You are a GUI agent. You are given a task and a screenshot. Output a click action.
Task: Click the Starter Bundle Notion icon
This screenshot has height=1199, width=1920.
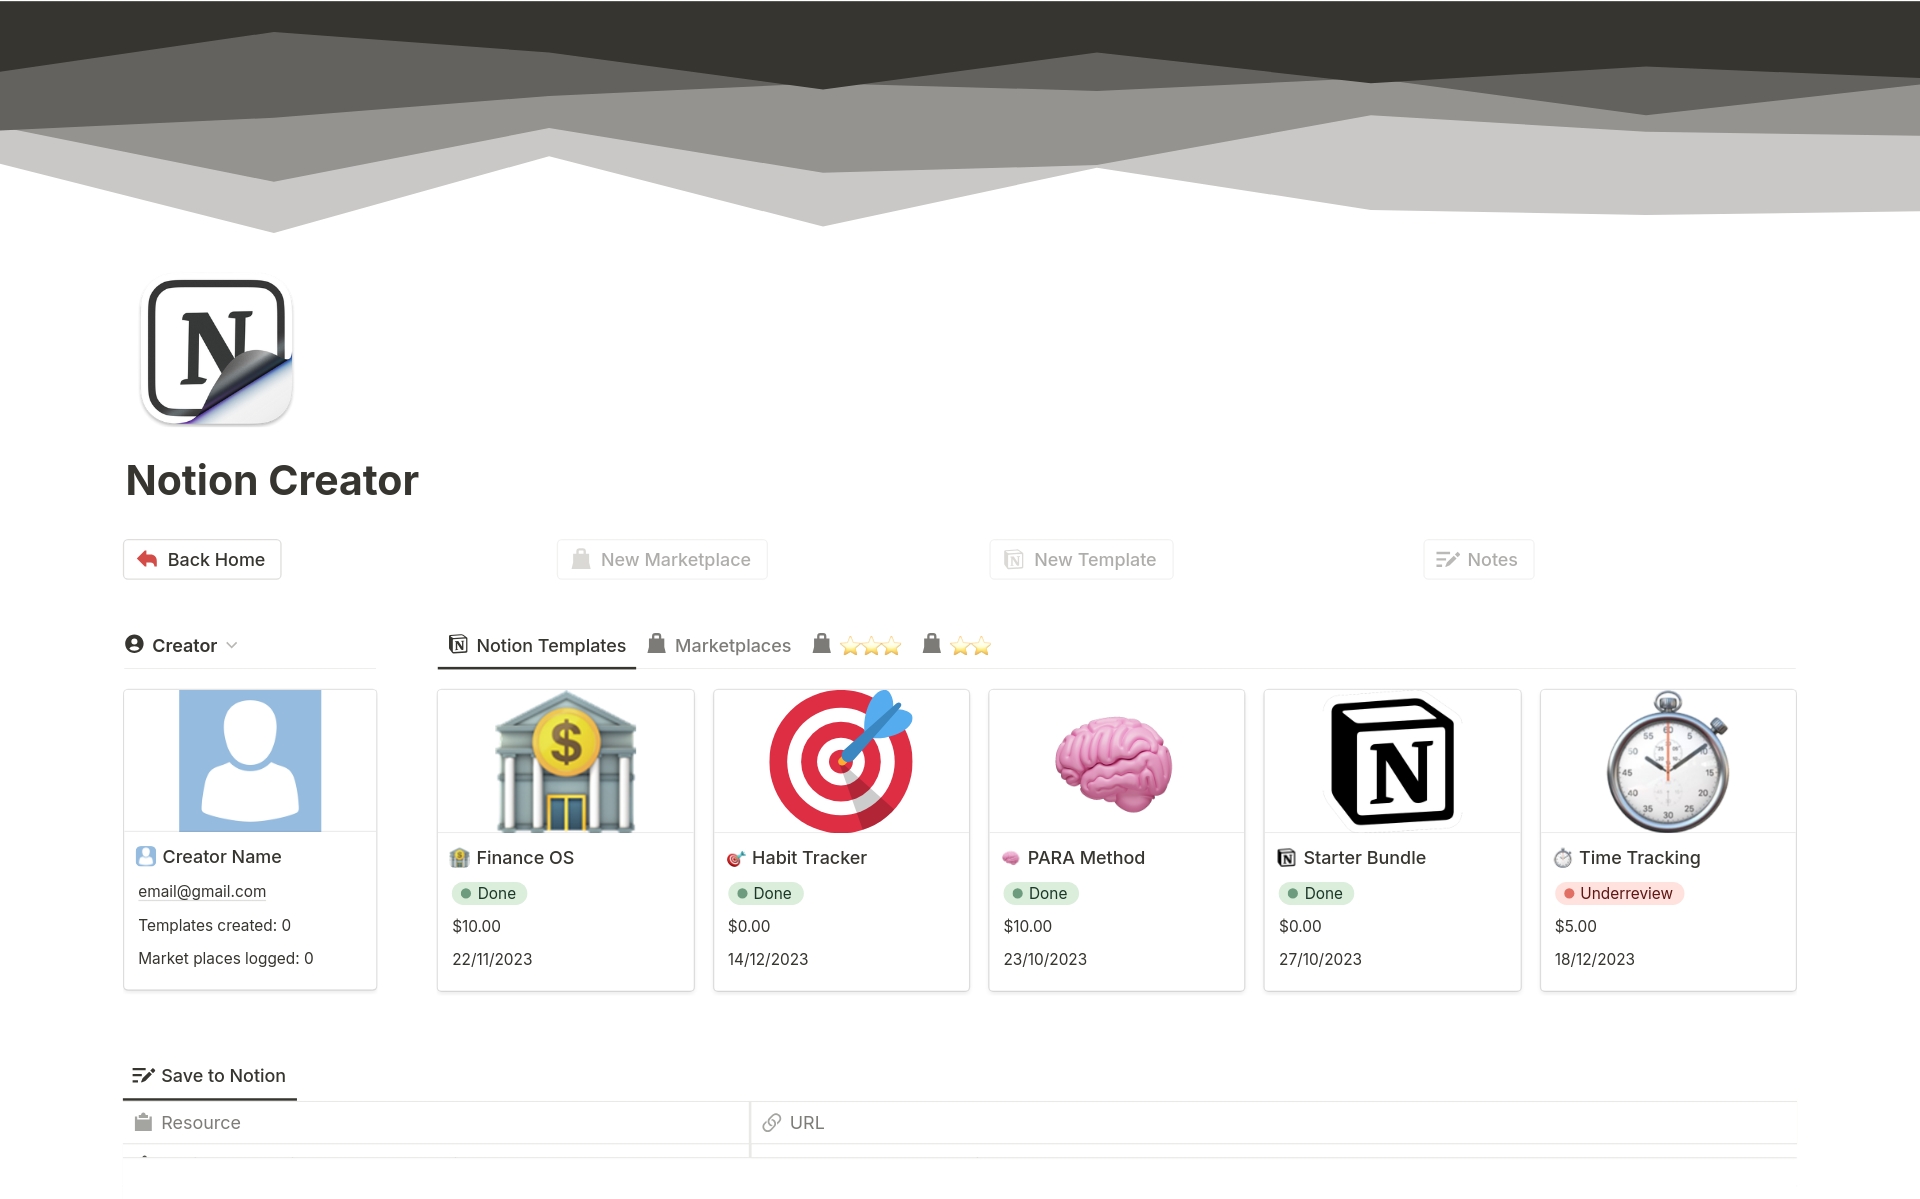point(1286,858)
